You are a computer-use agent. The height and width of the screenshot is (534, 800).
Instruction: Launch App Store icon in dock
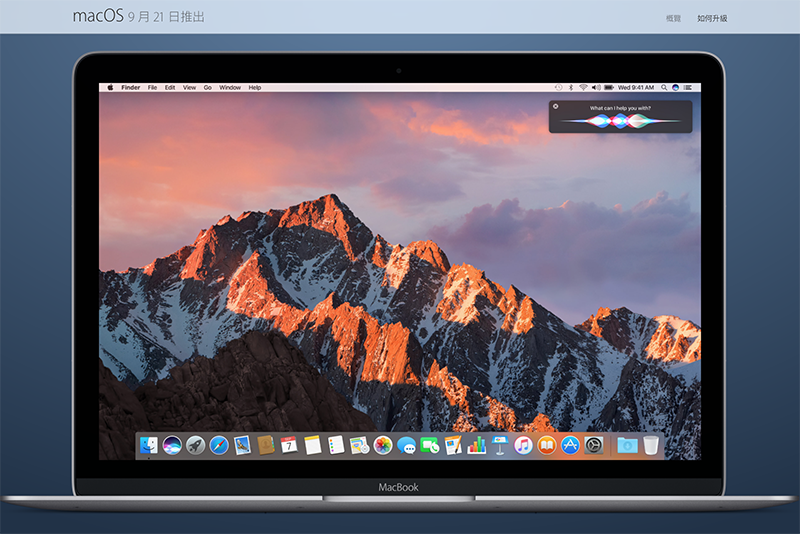click(570, 445)
